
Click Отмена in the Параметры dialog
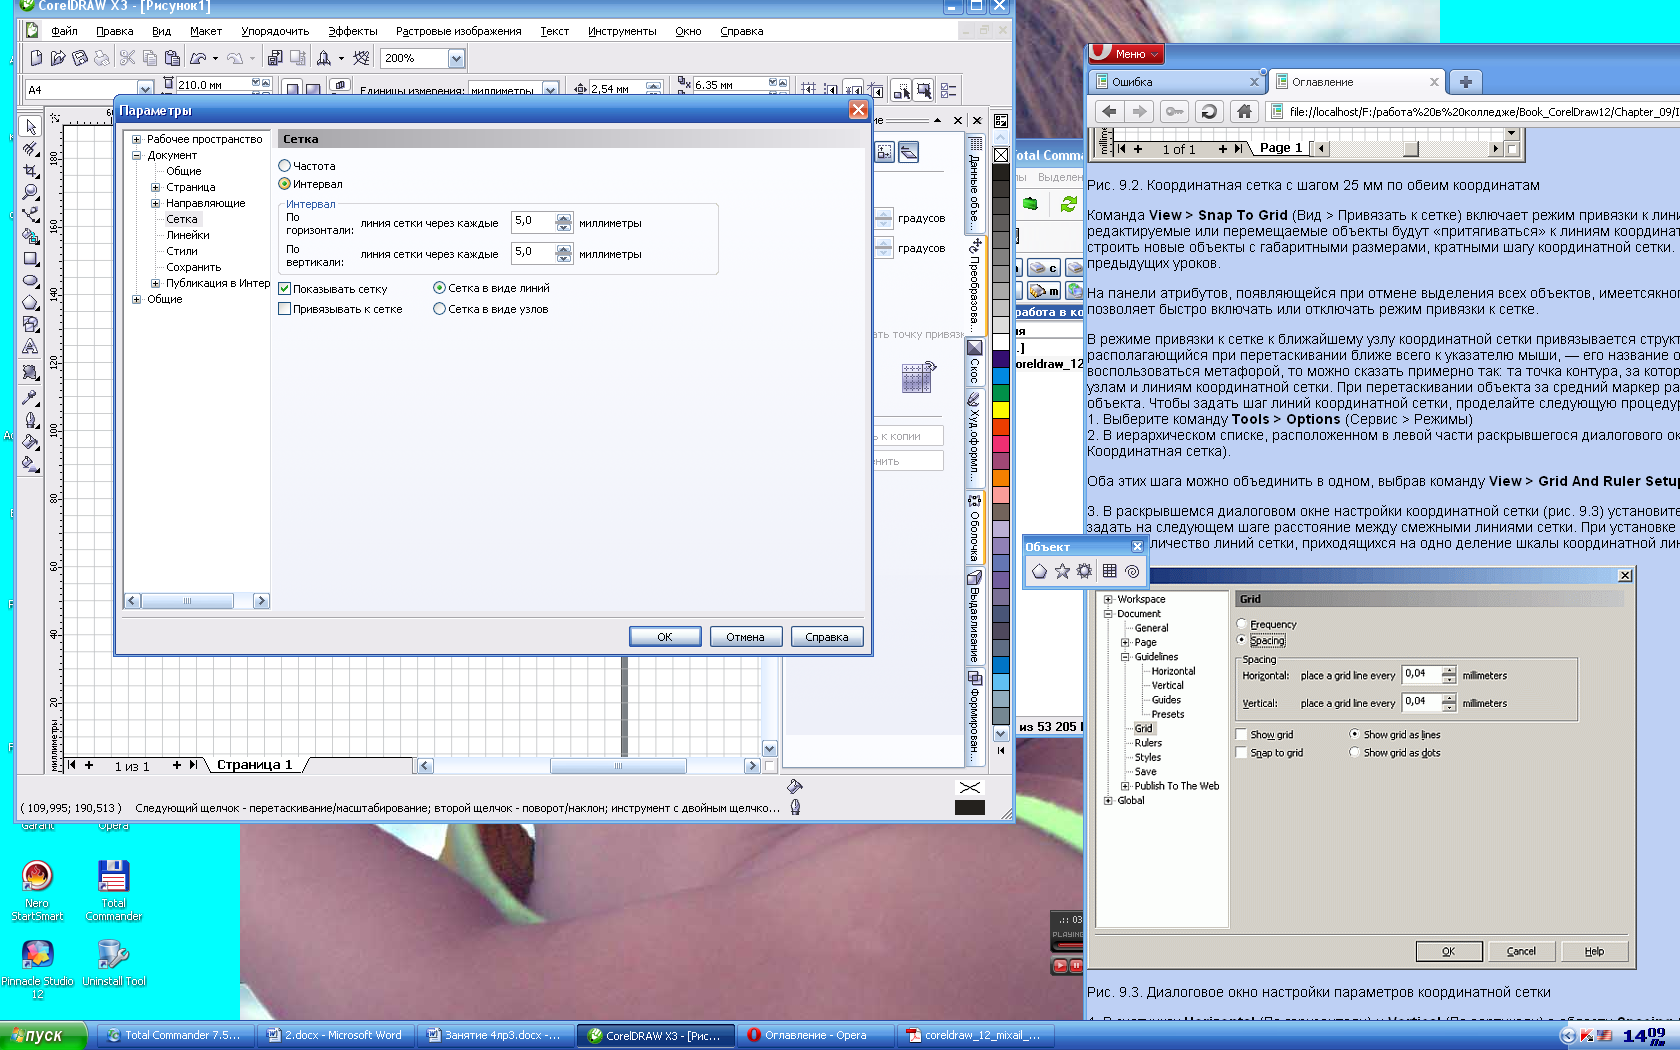pos(746,637)
